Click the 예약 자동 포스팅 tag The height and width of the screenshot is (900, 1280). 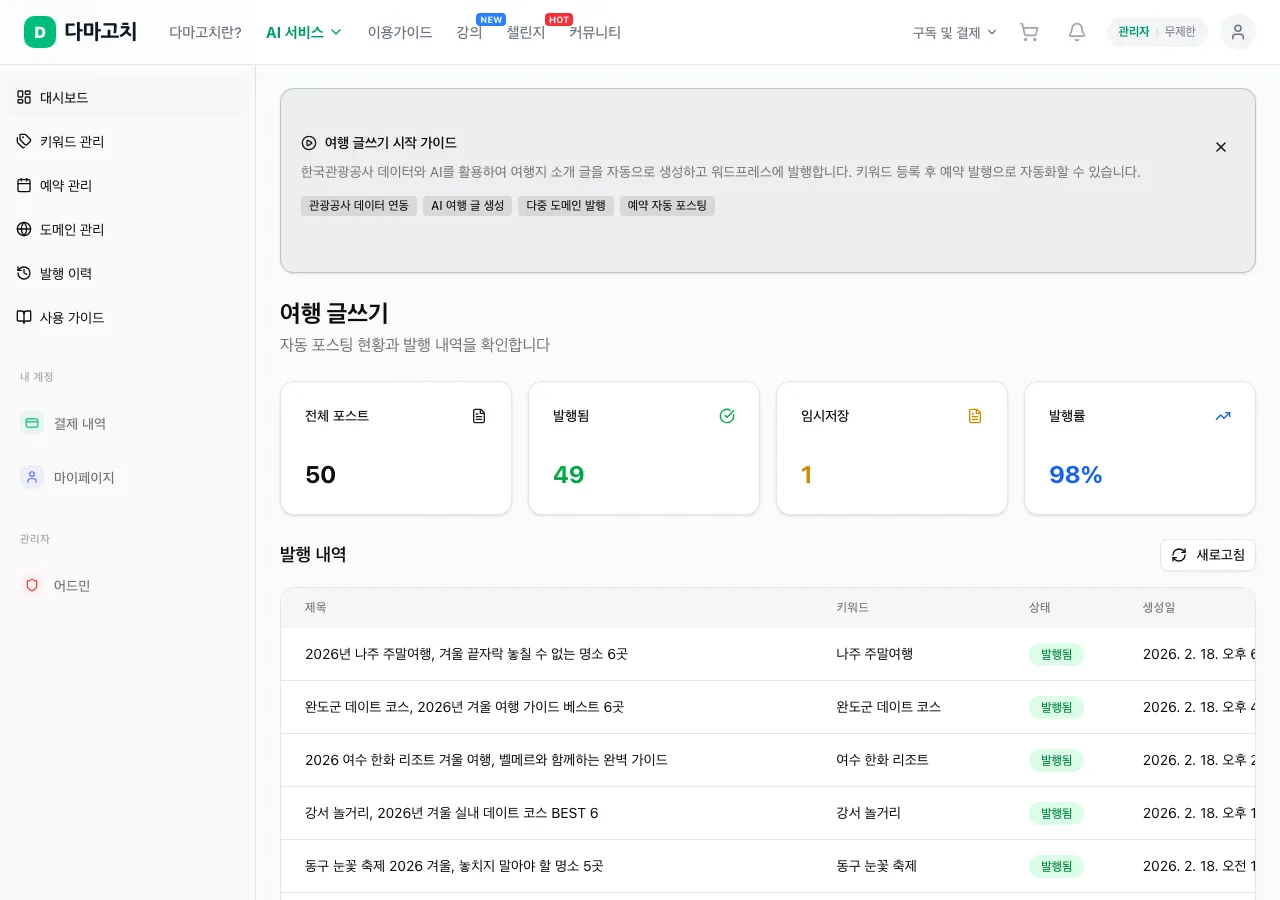coord(667,206)
